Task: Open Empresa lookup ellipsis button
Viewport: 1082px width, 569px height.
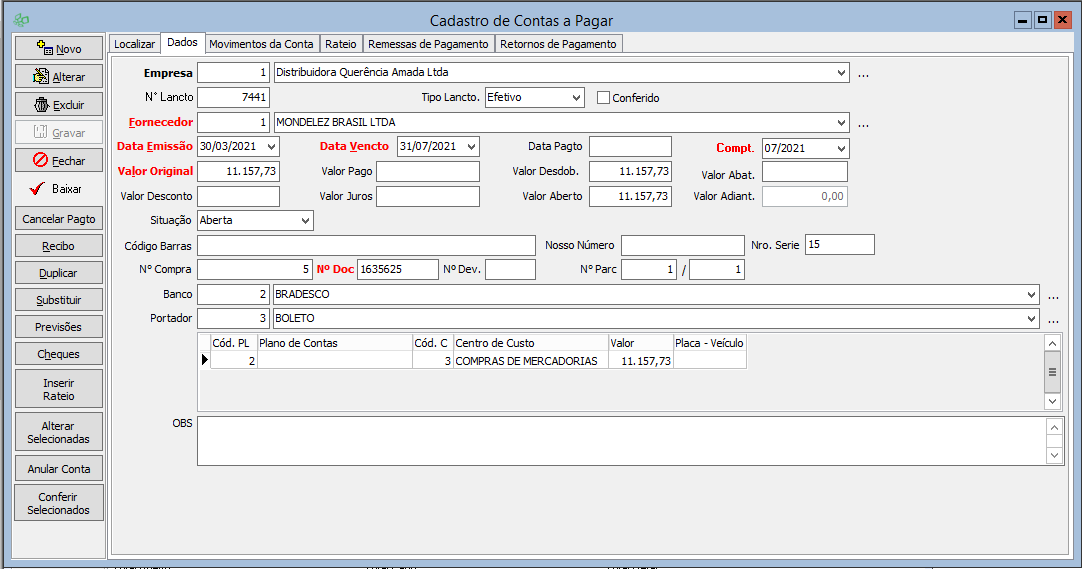Action: pyautogui.click(x=863, y=73)
